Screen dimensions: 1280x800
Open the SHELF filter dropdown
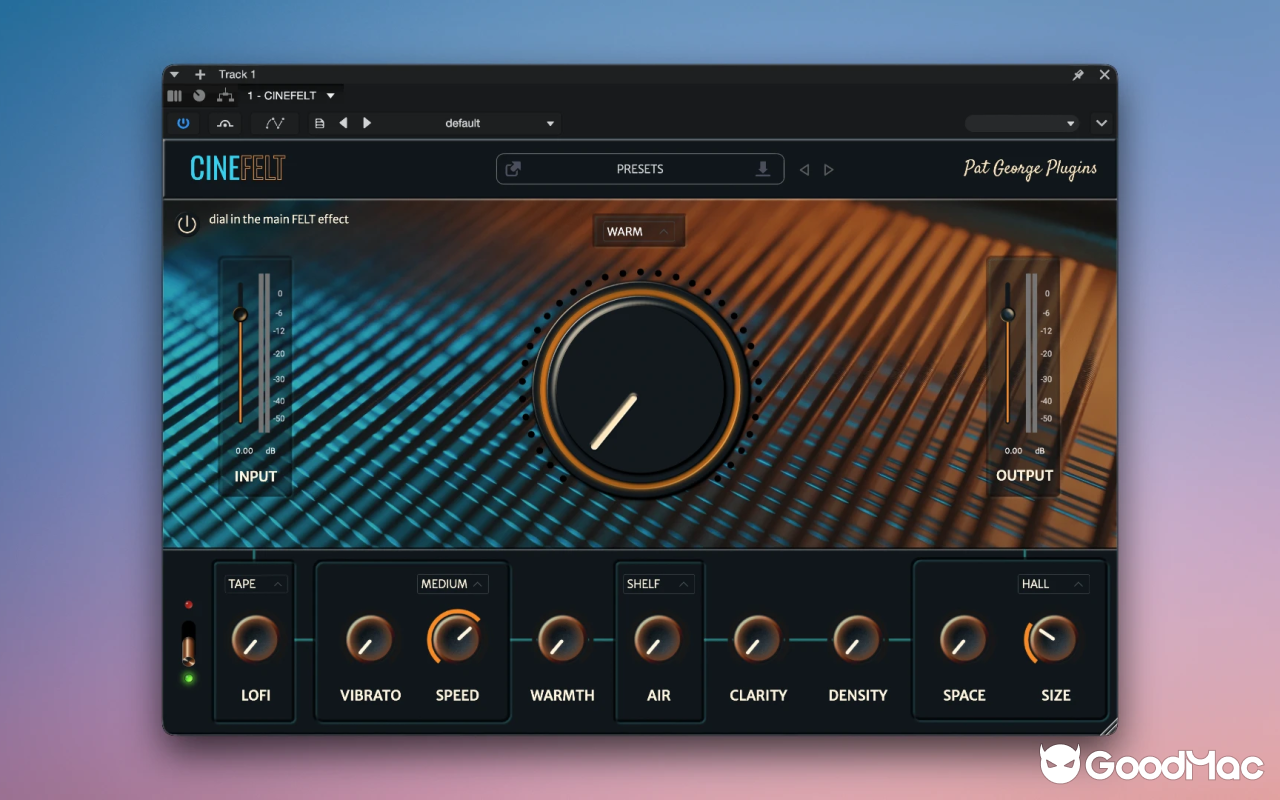point(658,584)
